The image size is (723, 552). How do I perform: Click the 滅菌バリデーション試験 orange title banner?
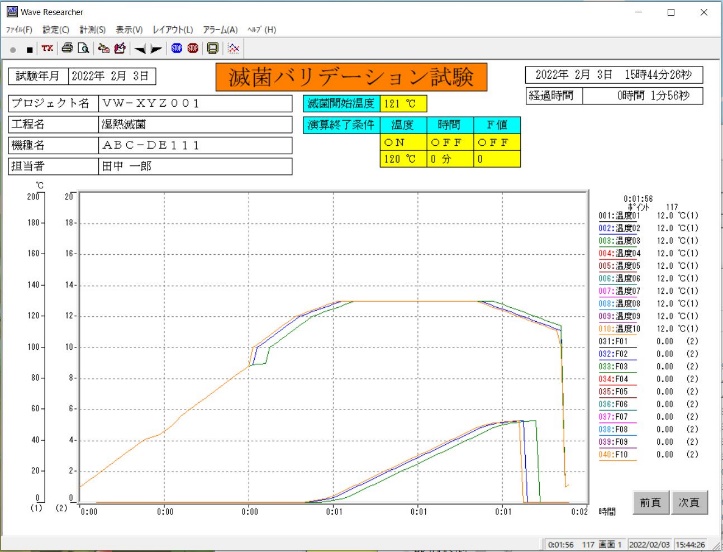tap(351, 77)
